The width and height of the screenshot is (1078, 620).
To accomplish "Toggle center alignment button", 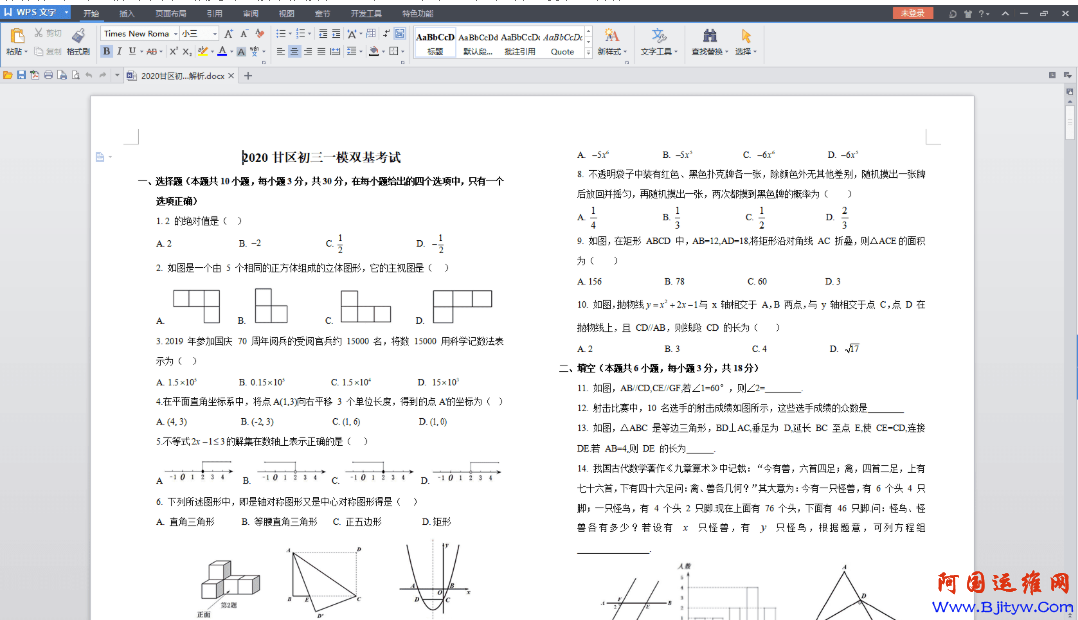I will pos(294,51).
